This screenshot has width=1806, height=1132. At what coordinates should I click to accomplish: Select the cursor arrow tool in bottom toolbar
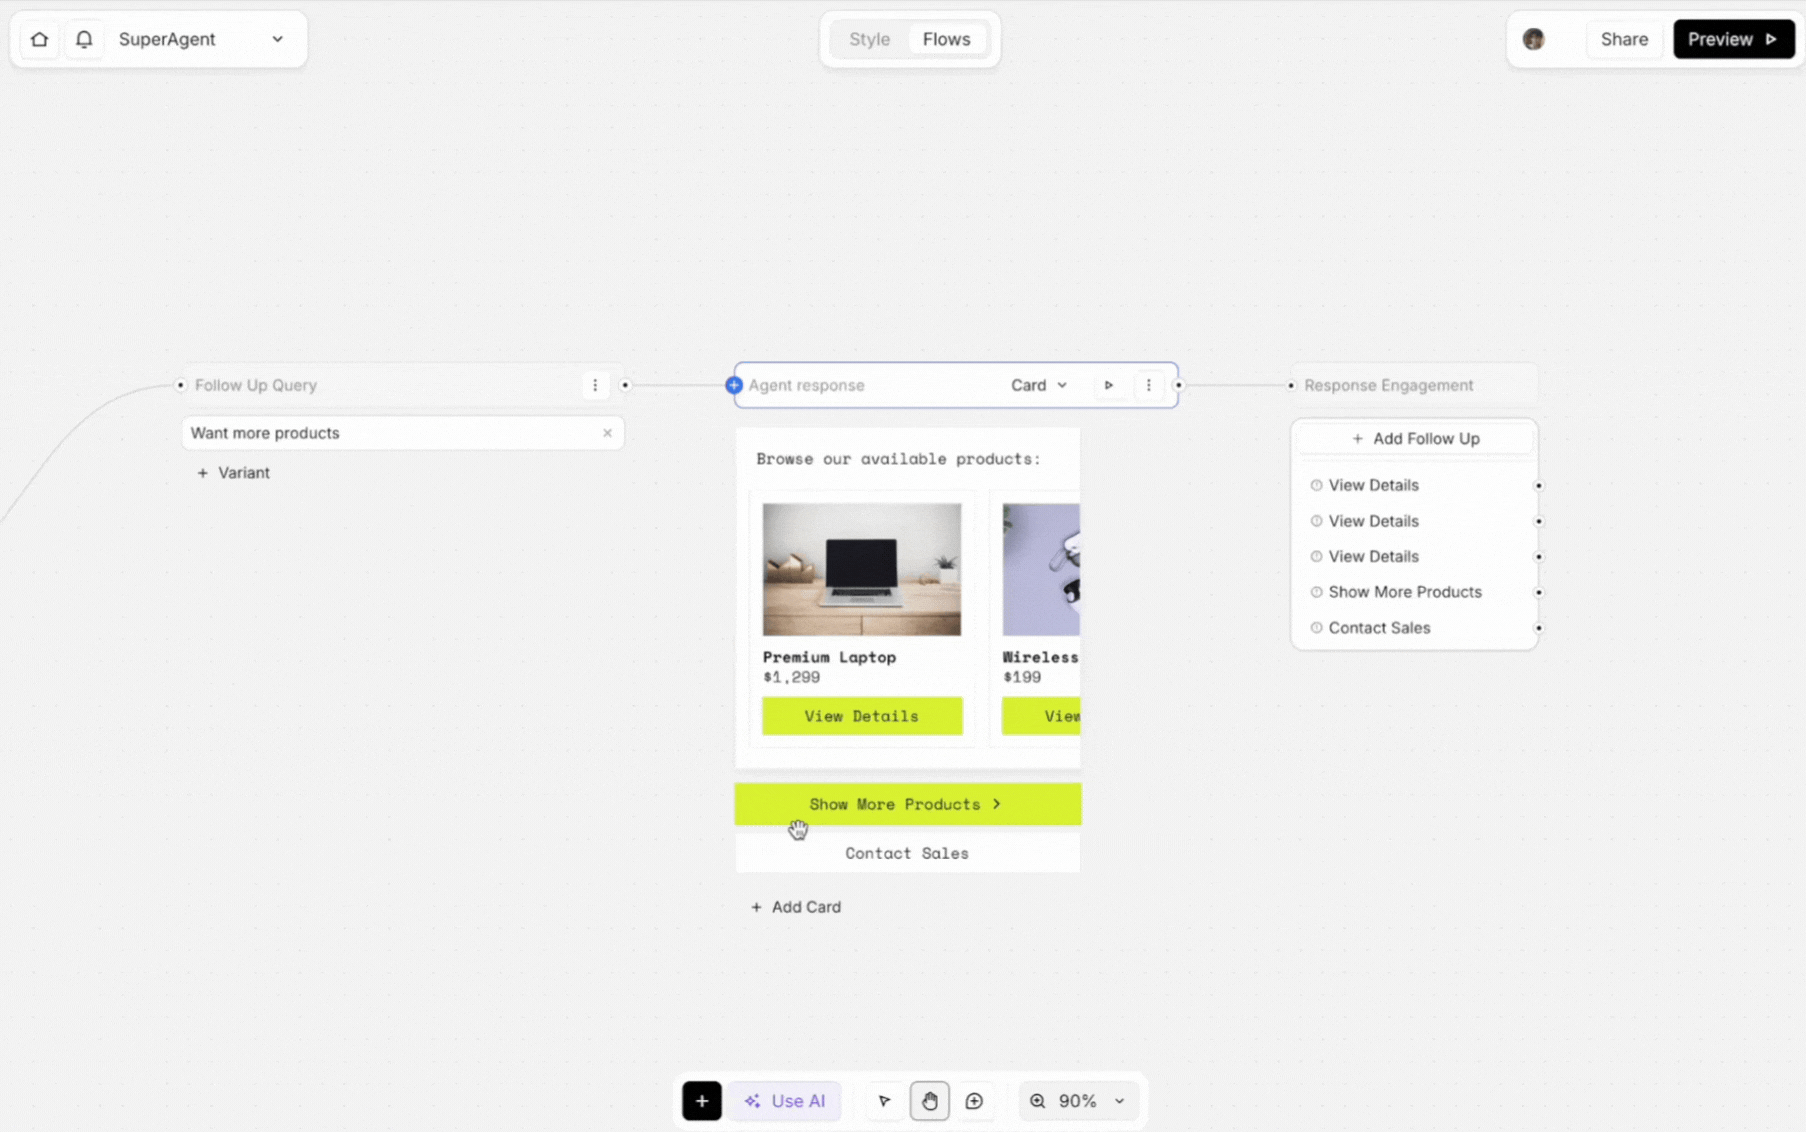coord(884,1100)
